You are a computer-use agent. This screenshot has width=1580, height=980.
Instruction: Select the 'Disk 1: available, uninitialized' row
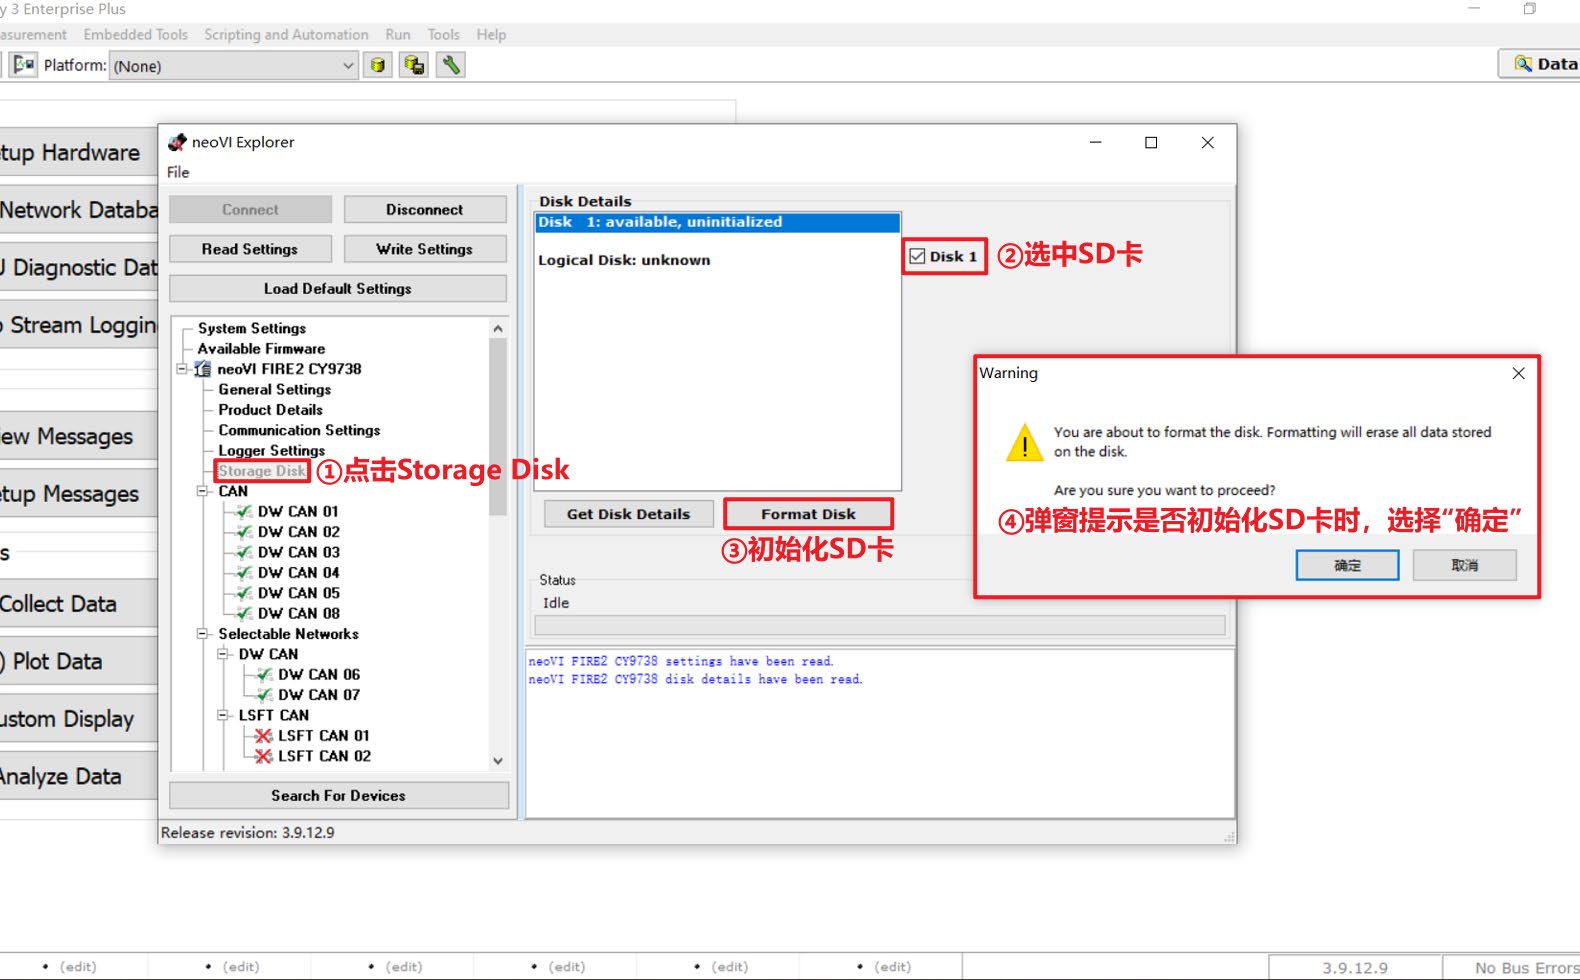point(718,222)
